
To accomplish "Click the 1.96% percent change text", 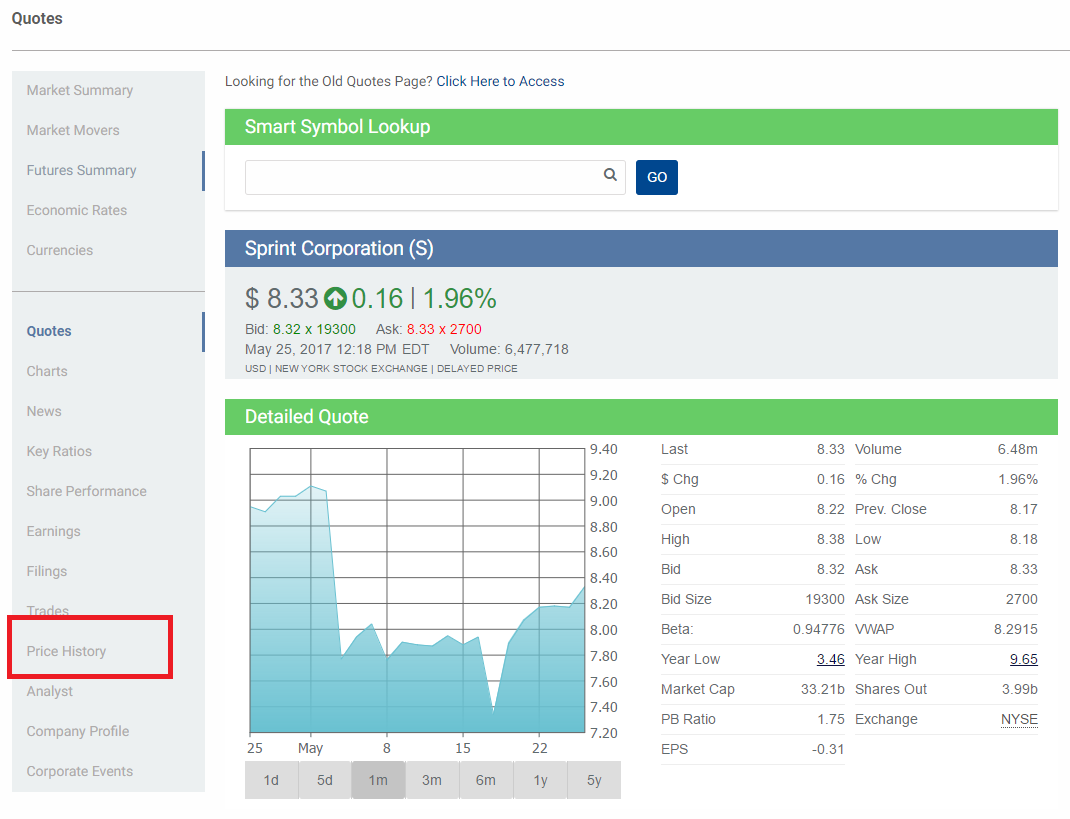I will click(459, 299).
